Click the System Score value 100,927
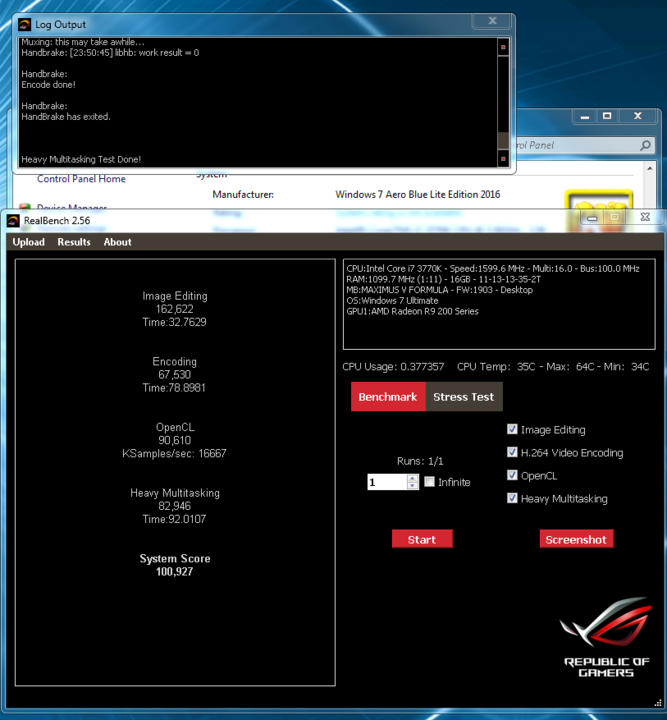 (x=174, y=572)
